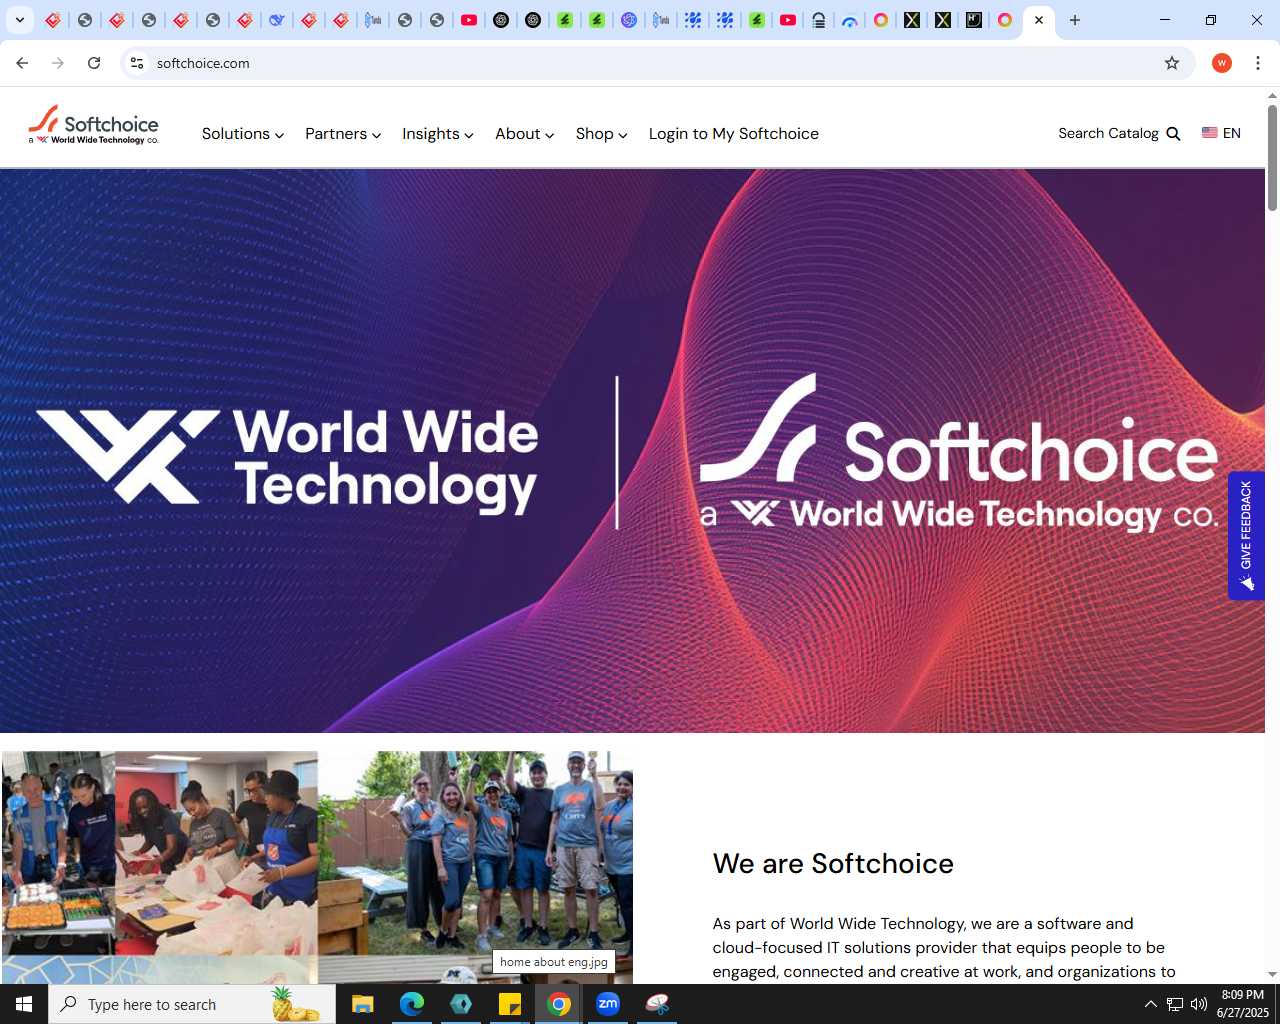Open the clock showing 8:09 PM
Viewport: 1280px width, 1024px height.
click(1243, 1004)
